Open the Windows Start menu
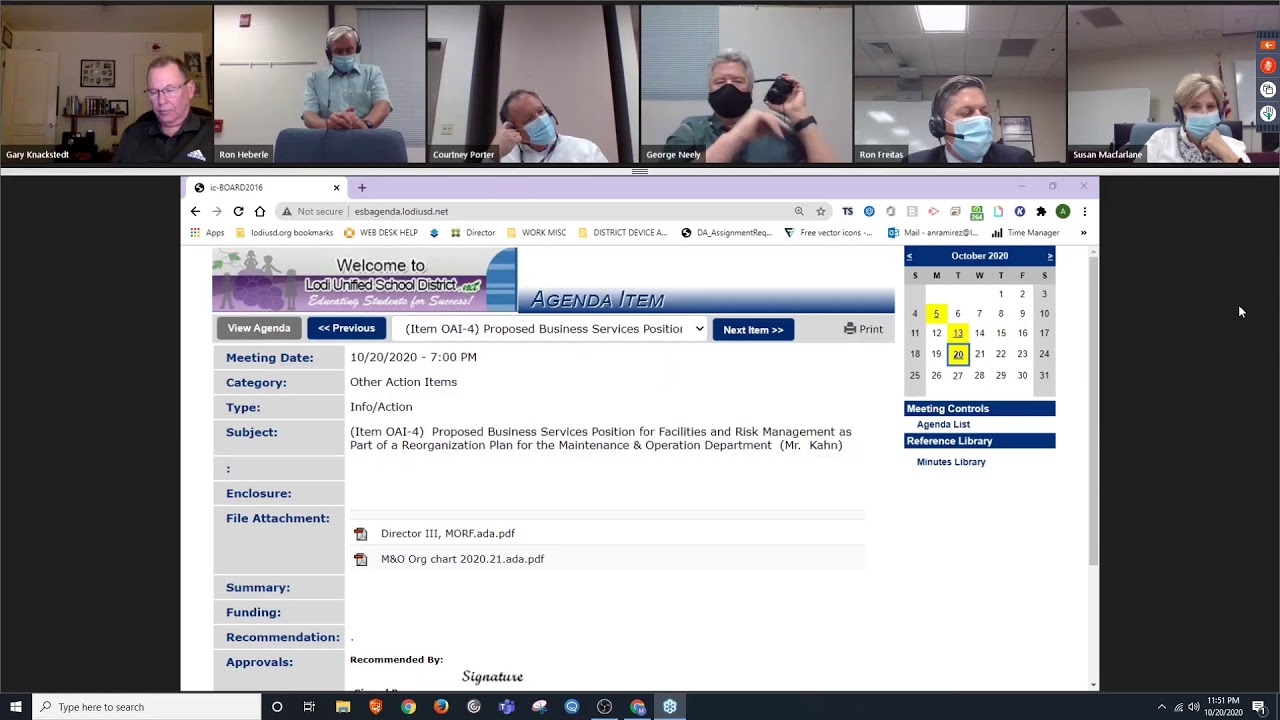1280x720 pixels. pyautogui.click(x=16, y=707)
